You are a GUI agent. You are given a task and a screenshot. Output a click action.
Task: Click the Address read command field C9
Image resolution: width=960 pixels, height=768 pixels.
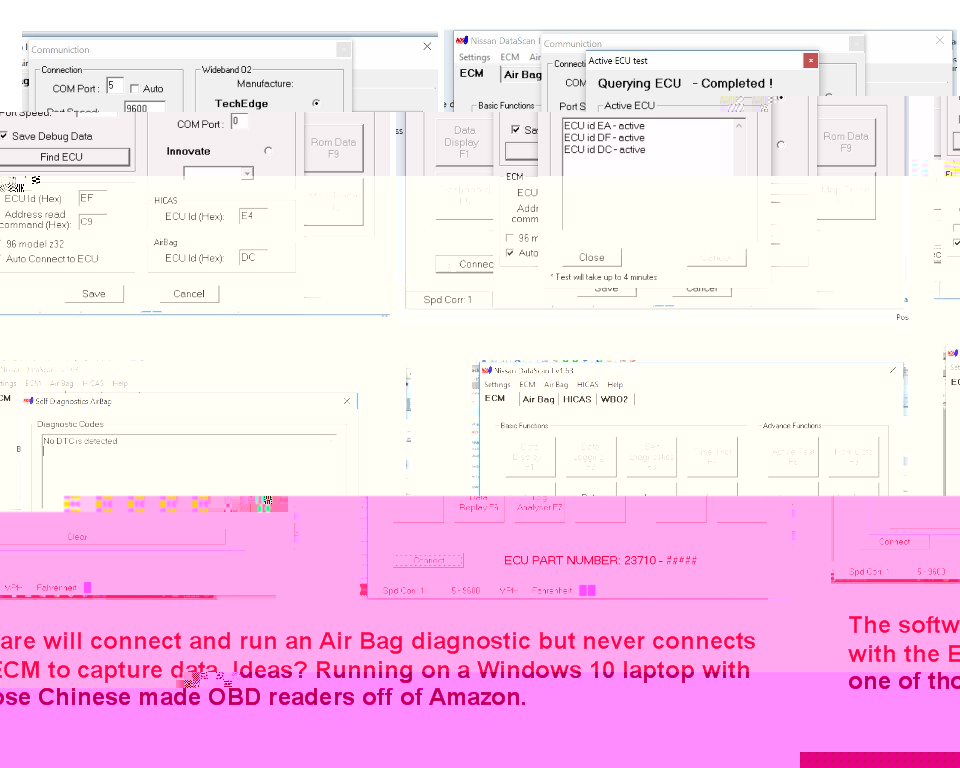[93, 221]
